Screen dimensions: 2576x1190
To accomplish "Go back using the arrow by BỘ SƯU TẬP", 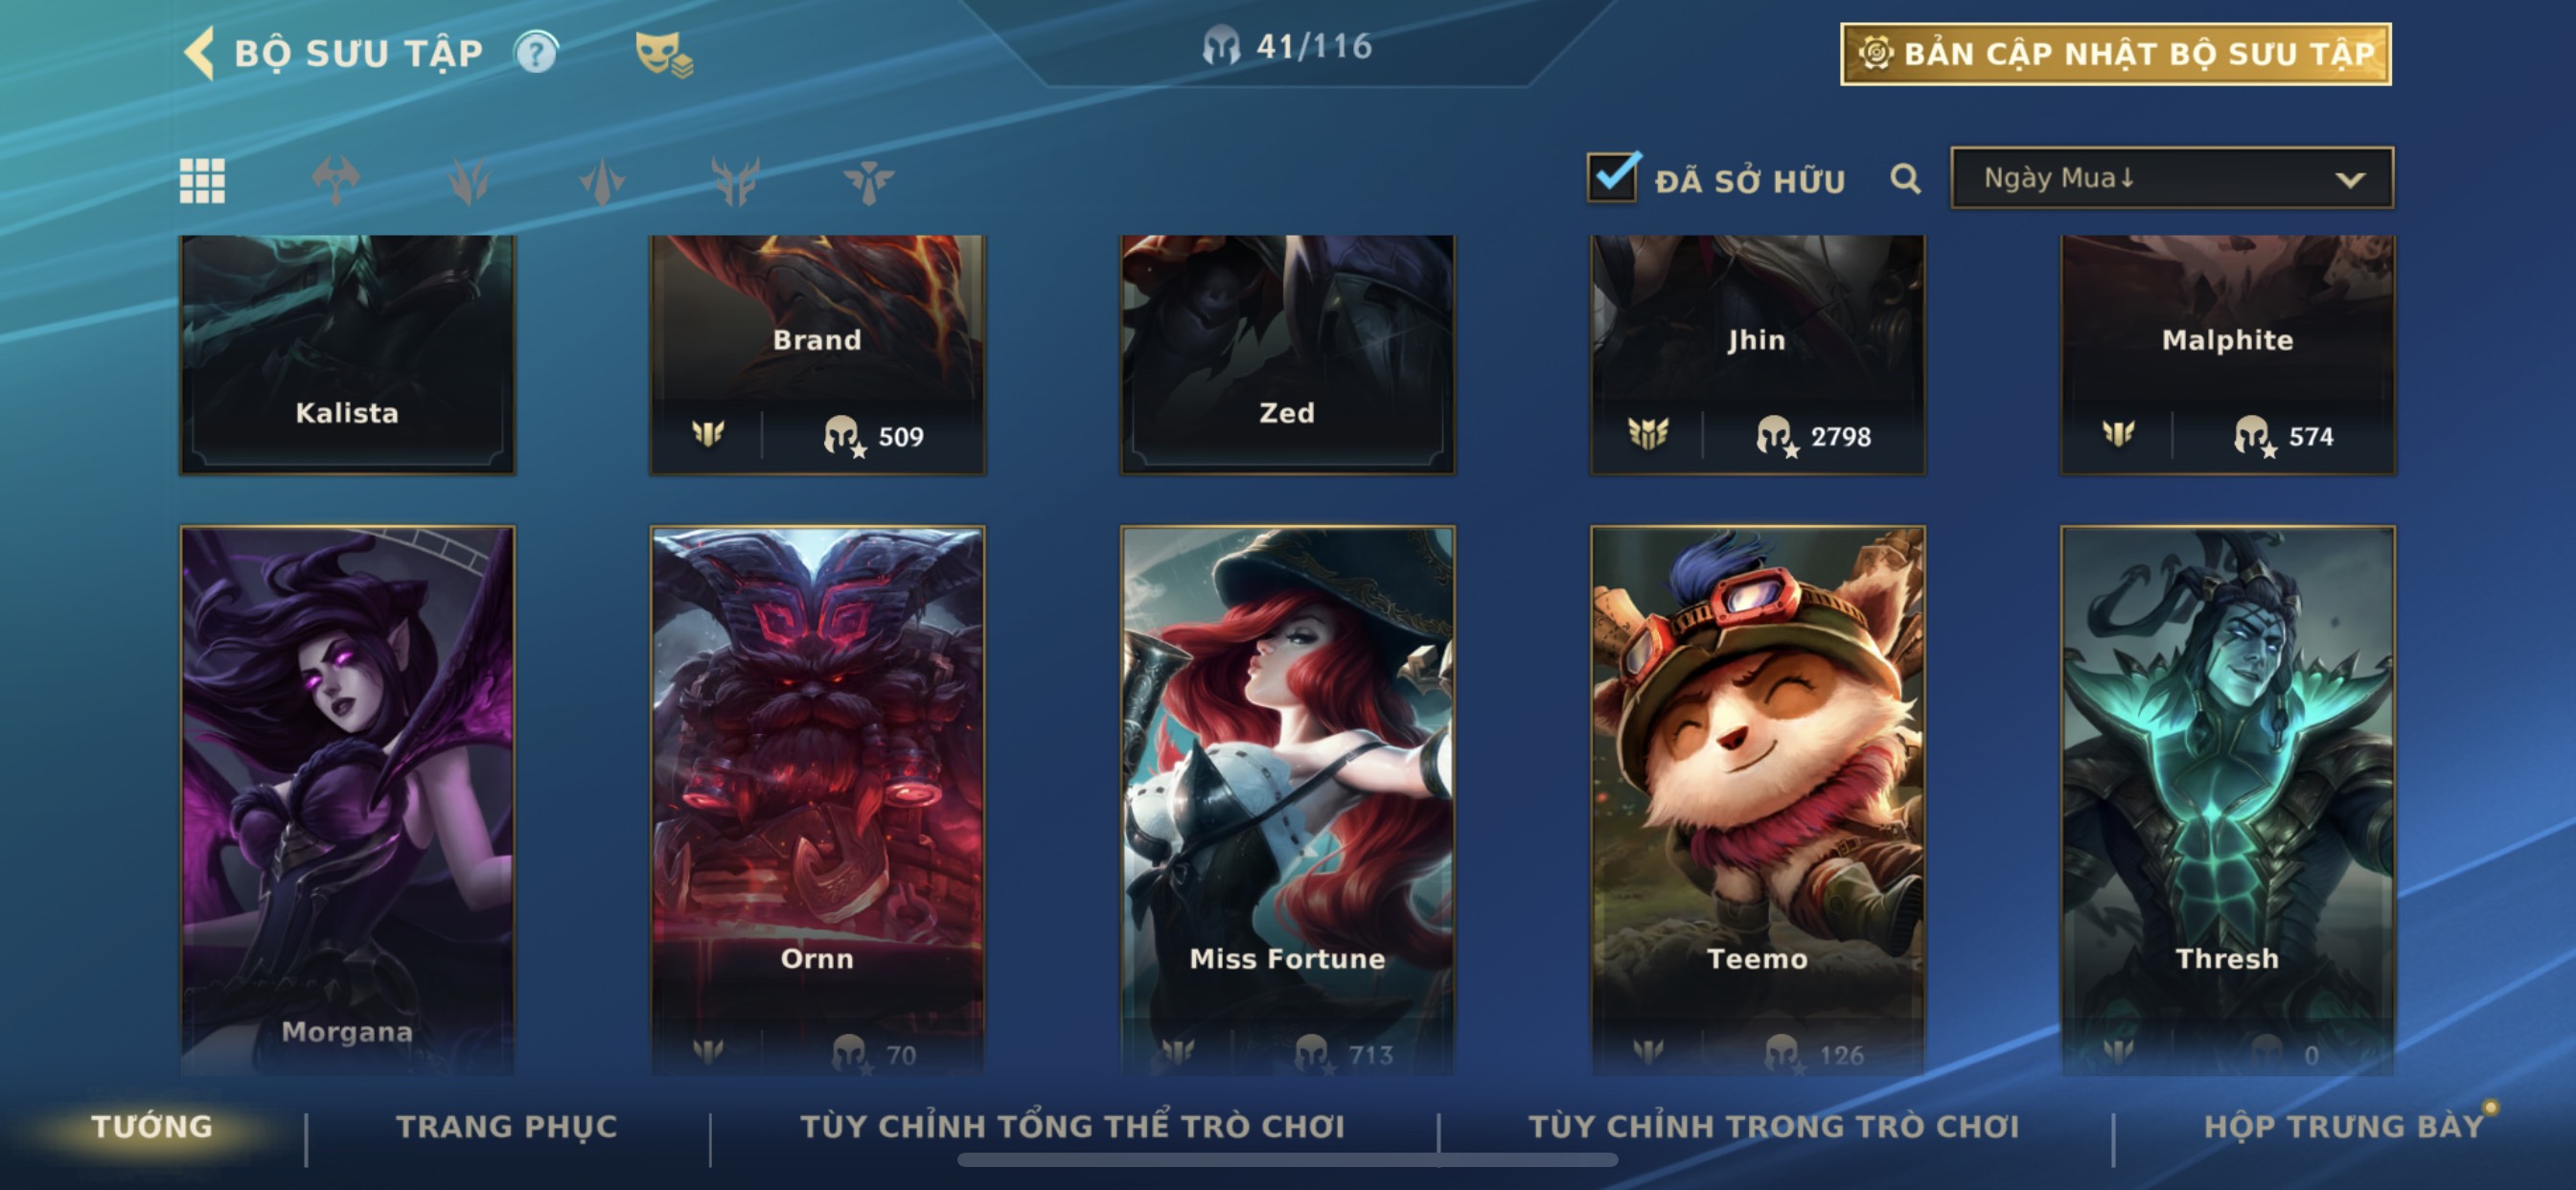I will 200,52.
